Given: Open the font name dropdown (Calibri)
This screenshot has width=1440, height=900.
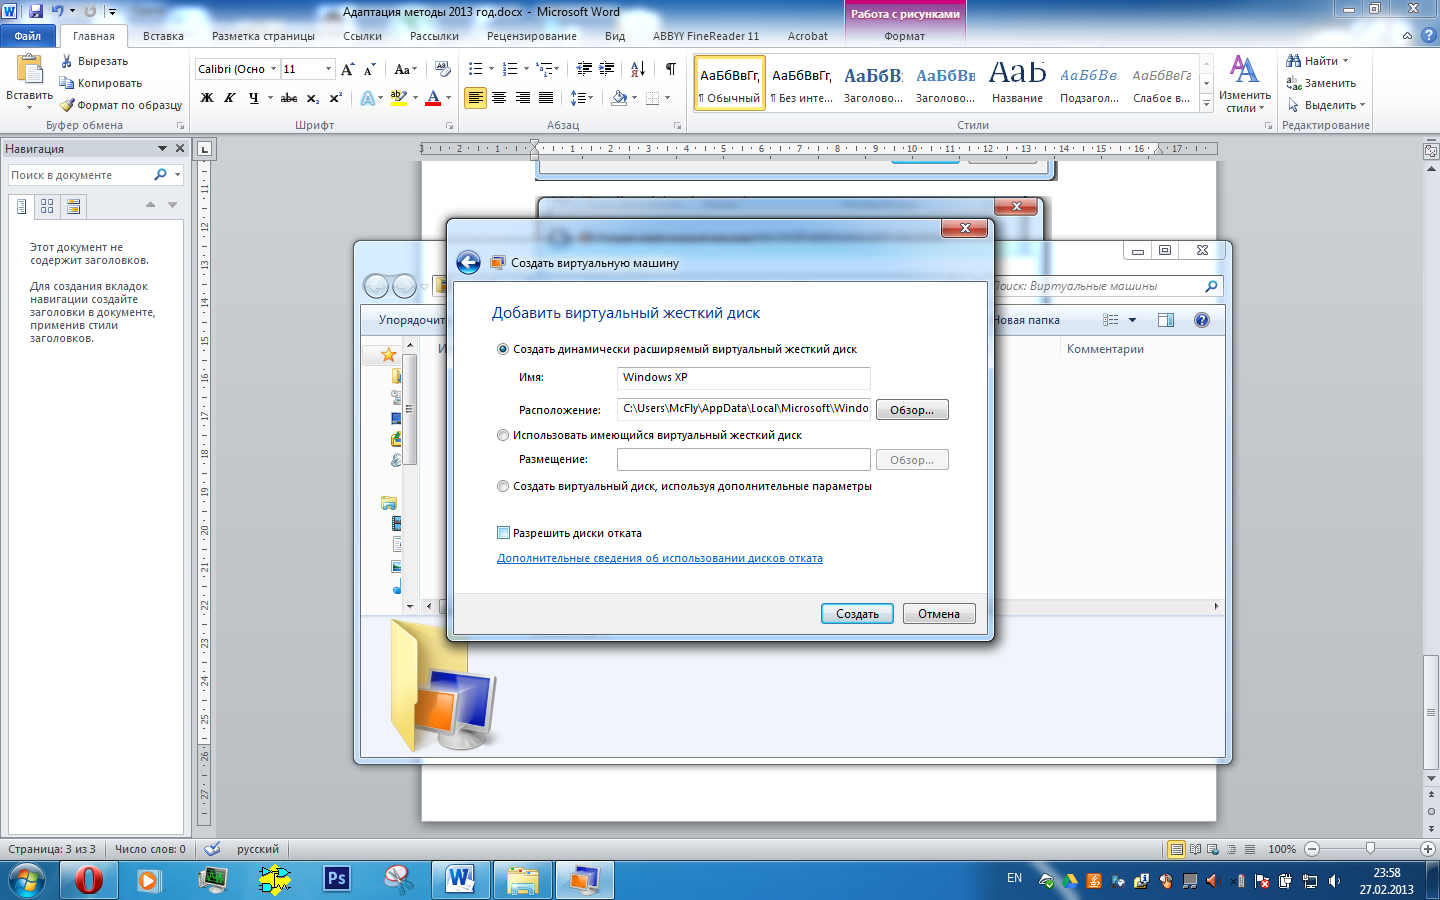Looking at the screenshot, I should 273,69.
